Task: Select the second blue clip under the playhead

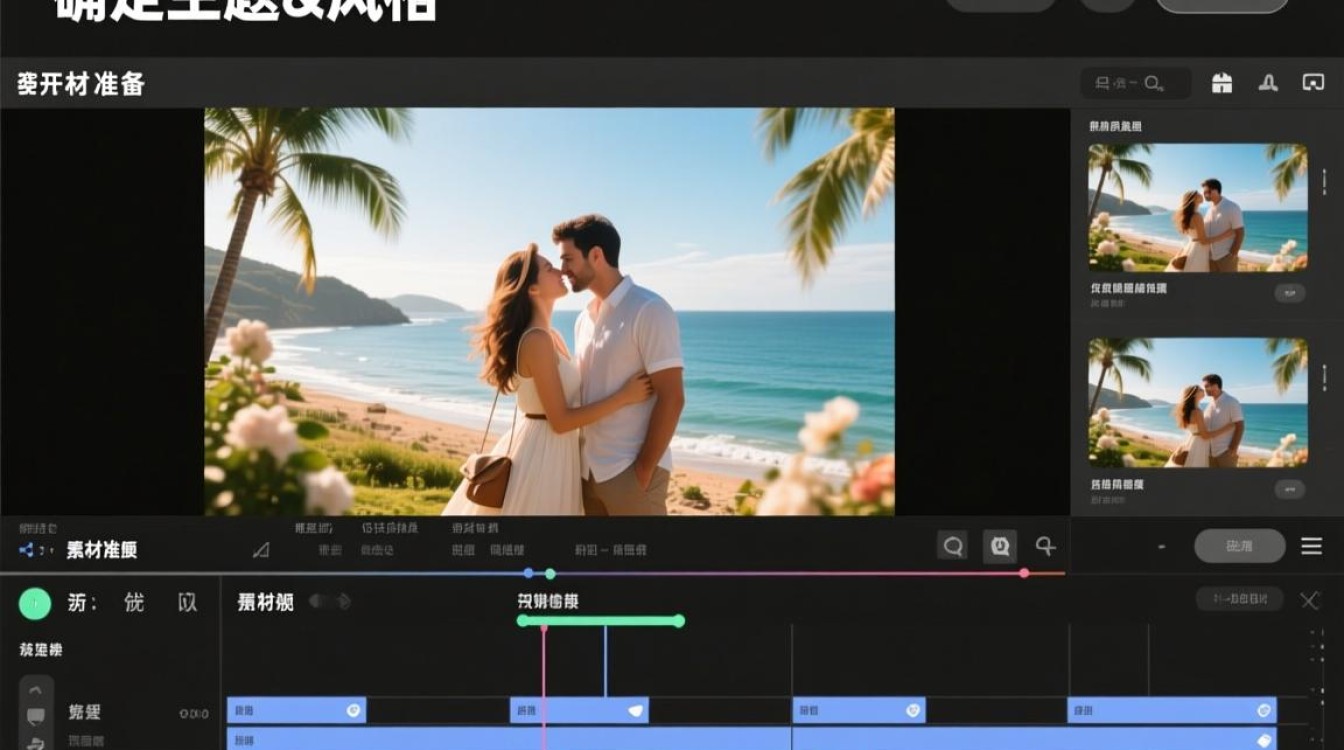Action: [x=579, y=710]
